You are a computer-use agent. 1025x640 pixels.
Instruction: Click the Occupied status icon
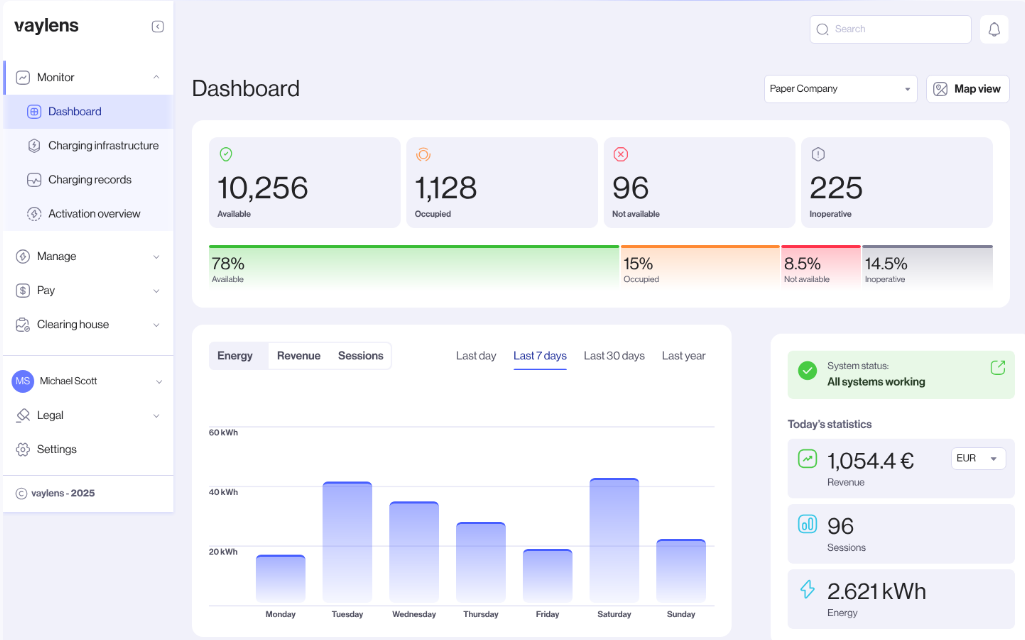pos(423,154)
